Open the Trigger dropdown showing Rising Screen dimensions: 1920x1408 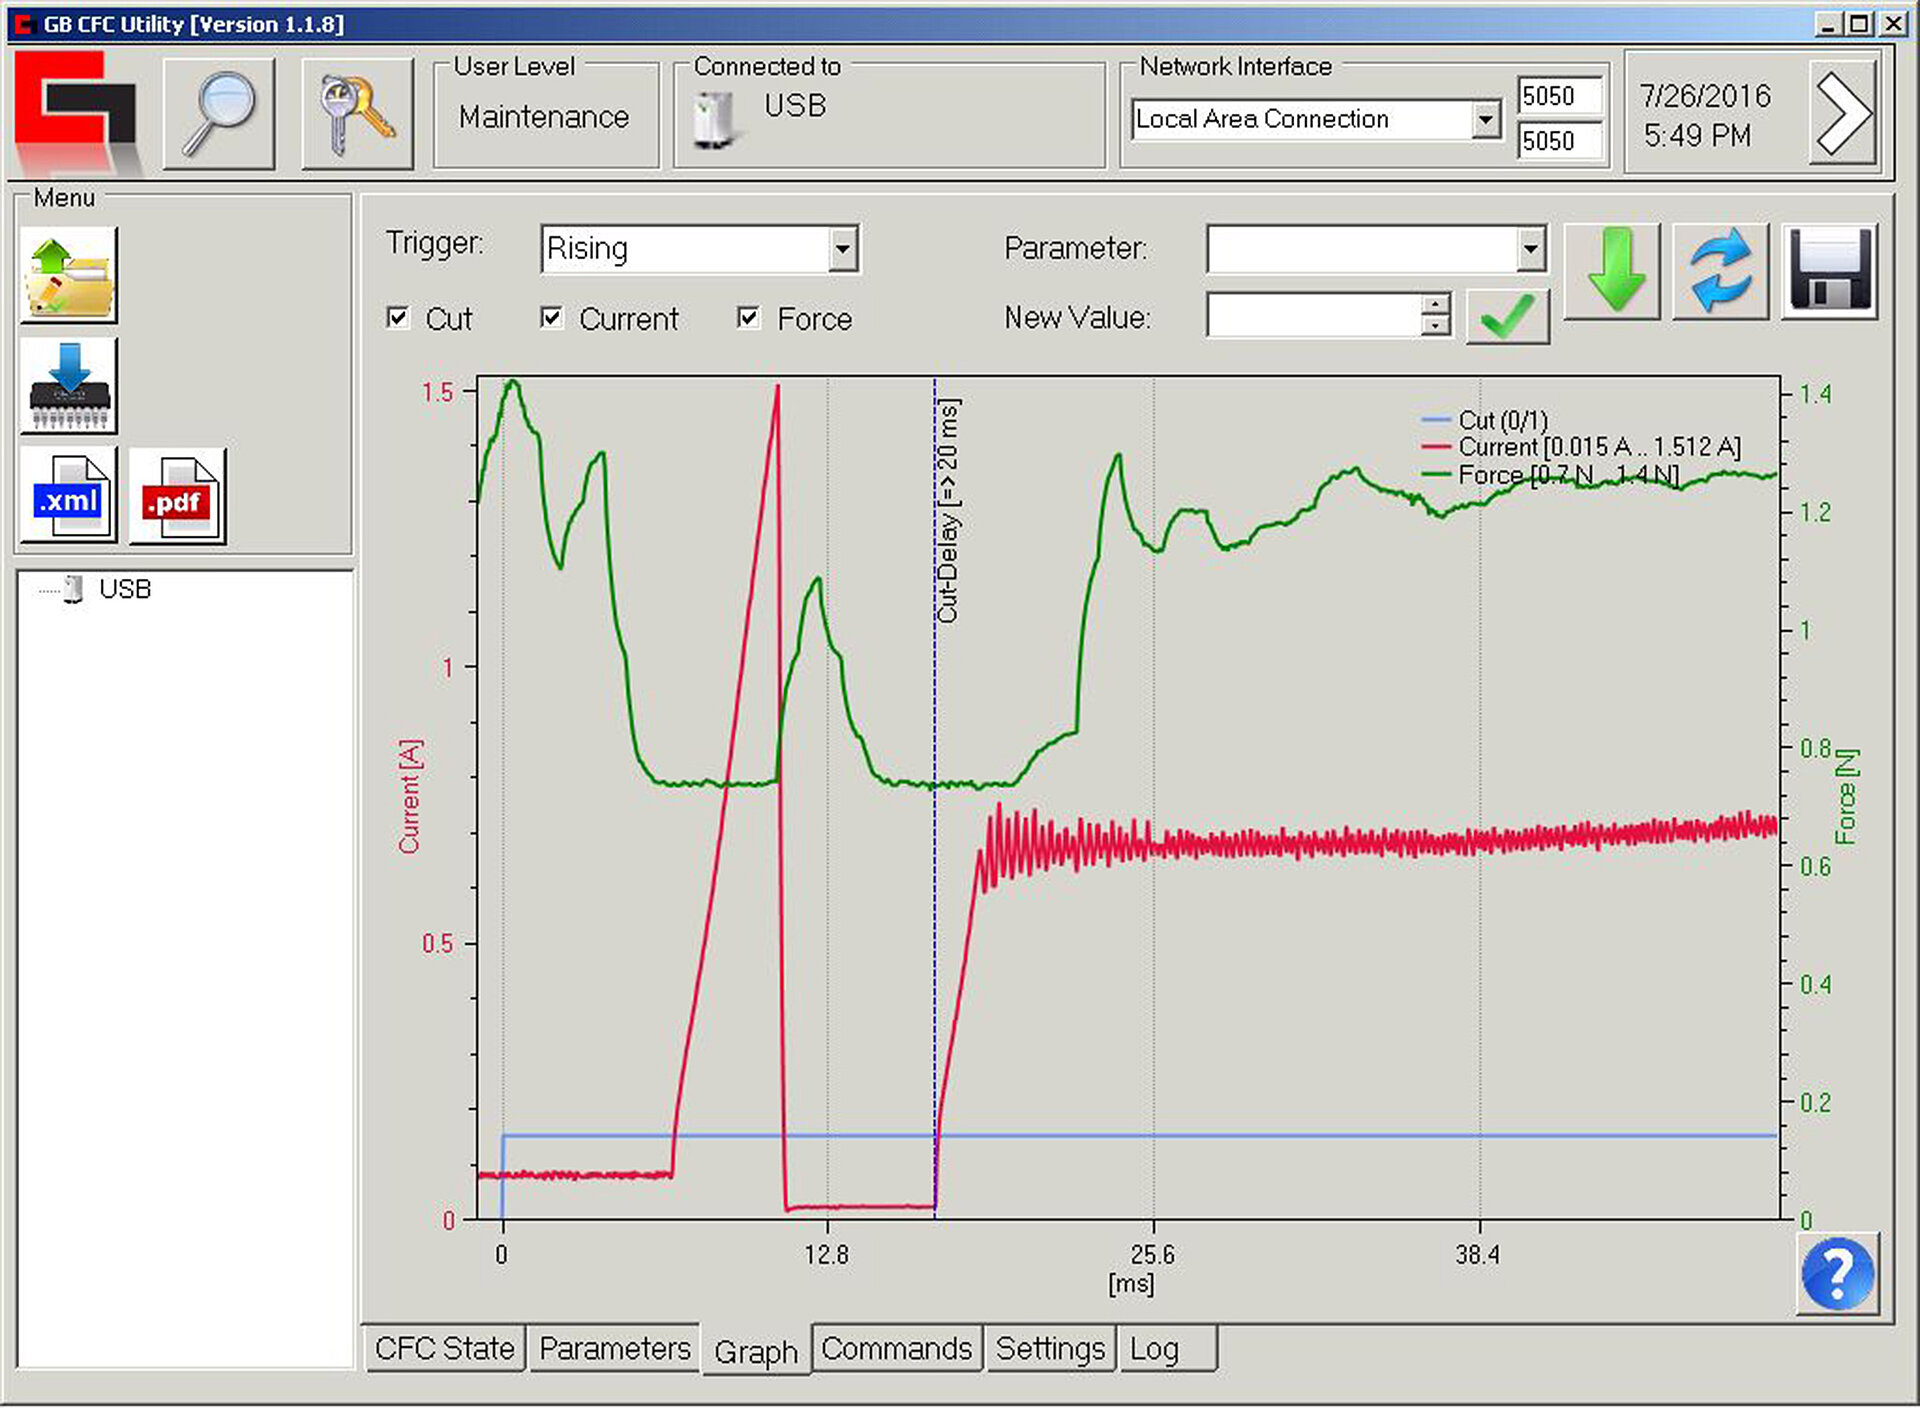(843, 249)
